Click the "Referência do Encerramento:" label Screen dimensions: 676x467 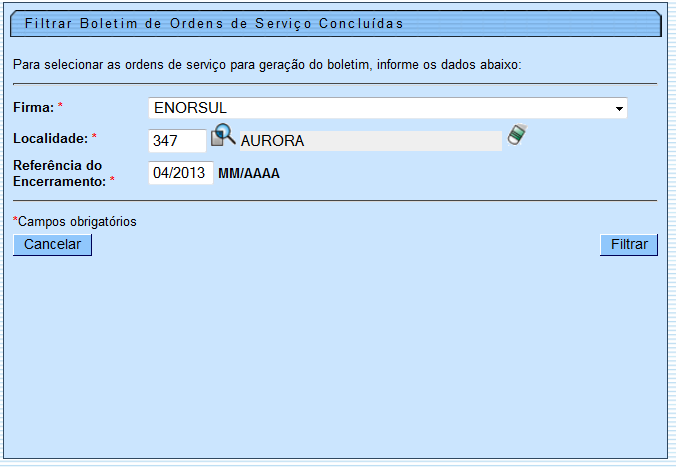[x=57, y=173]
